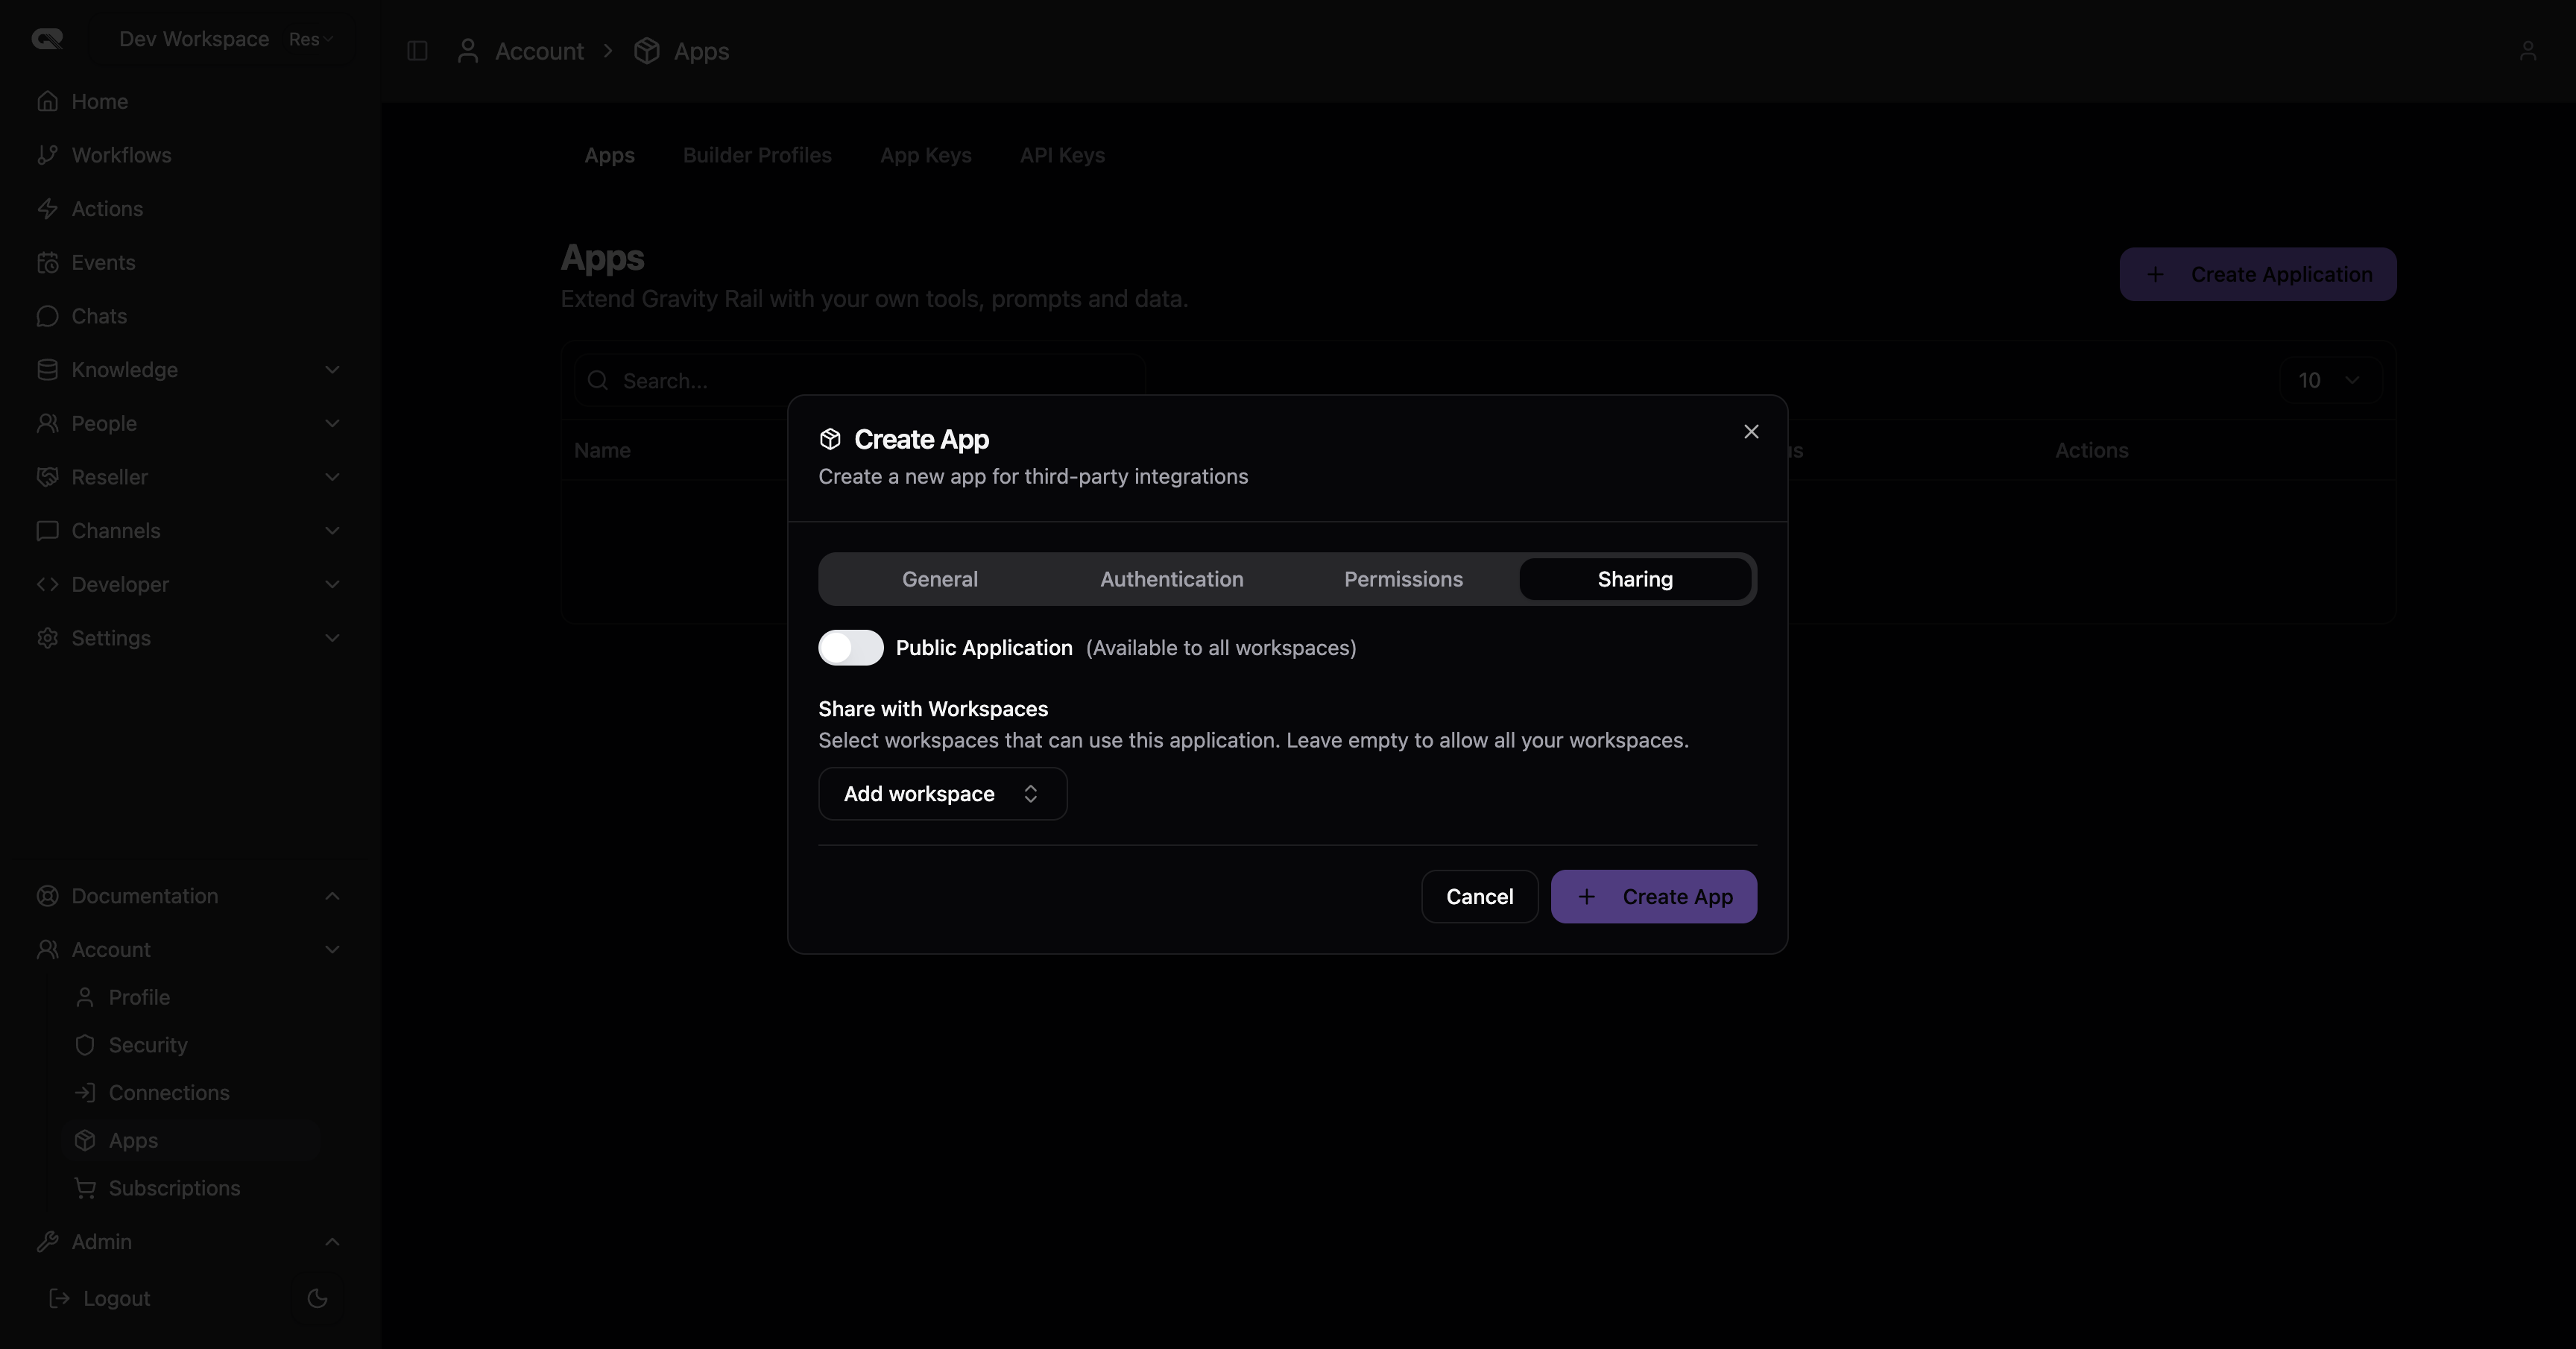2576x1349 pixels.
Task: Open the Builder Profiles tab
Action: tap(757, 155)
